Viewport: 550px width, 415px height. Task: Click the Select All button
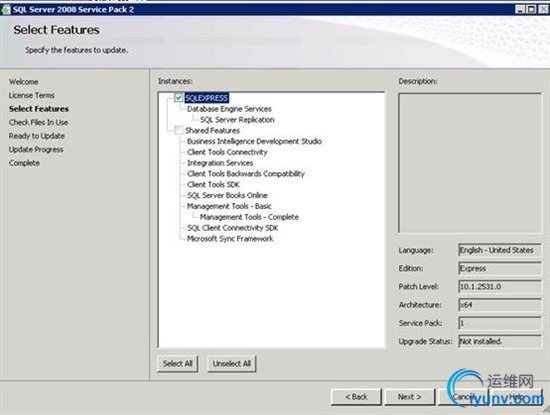click(x=177, y=364)
